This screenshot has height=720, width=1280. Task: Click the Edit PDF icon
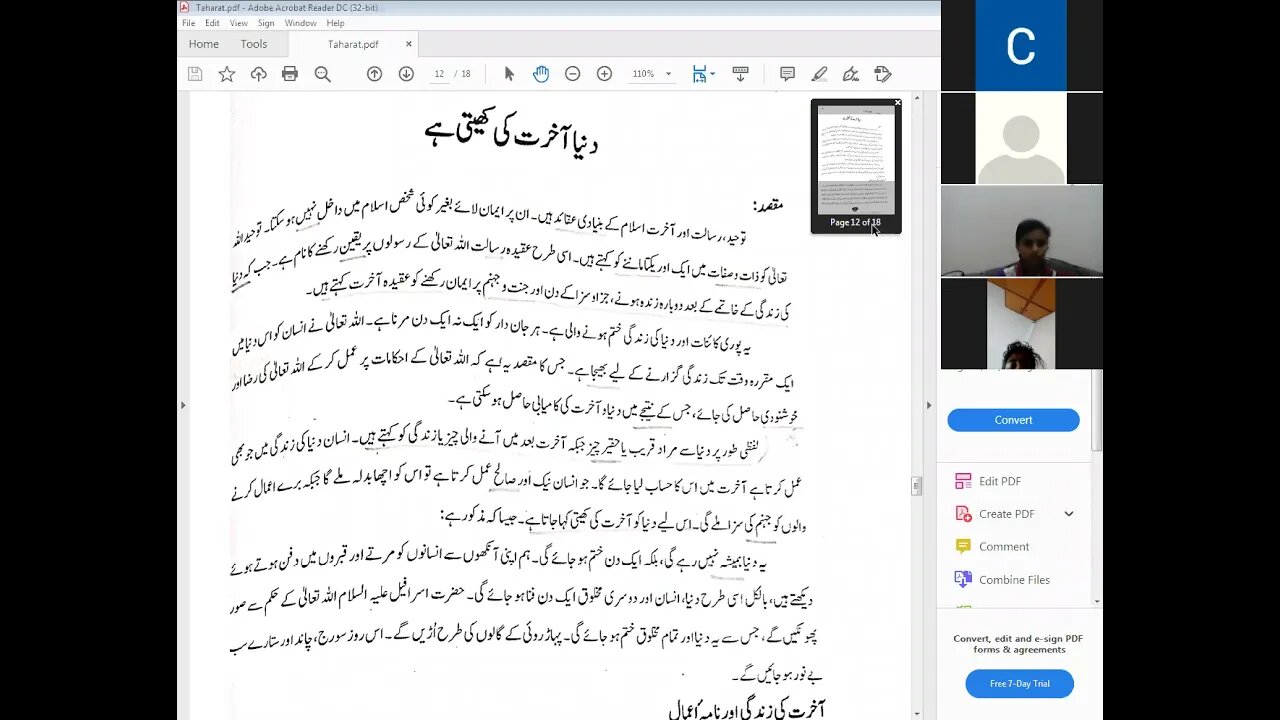click(x=963, y=481)
